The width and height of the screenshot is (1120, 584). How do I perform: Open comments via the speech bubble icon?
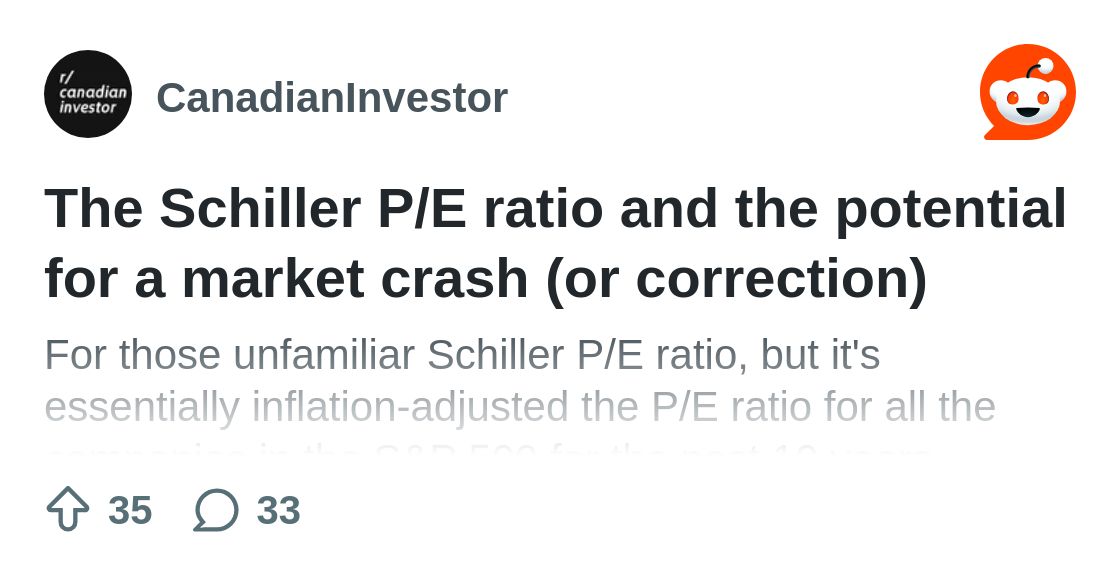[216, 509]
